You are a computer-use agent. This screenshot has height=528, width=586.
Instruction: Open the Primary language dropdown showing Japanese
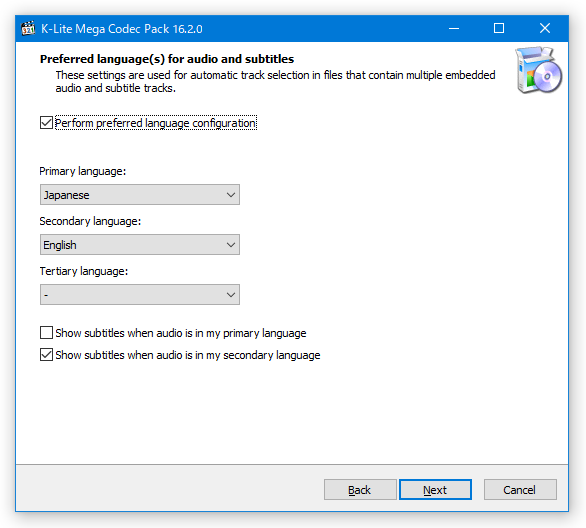[140, 195]
